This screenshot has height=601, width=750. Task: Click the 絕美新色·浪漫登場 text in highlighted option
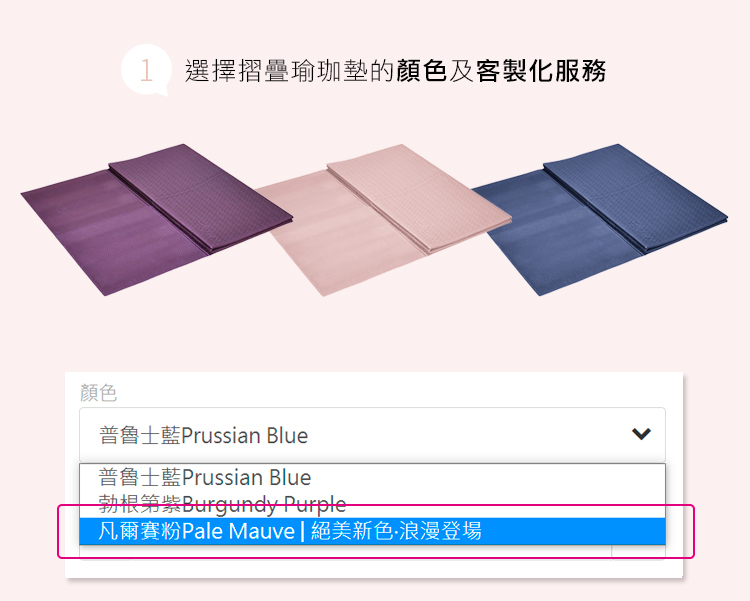(396, 531)
